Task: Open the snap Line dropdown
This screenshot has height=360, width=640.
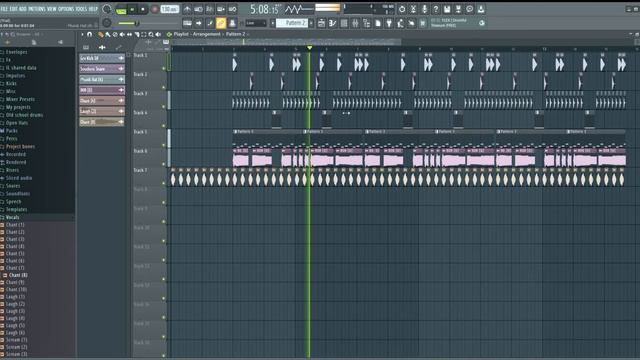Action: [256, 23]
